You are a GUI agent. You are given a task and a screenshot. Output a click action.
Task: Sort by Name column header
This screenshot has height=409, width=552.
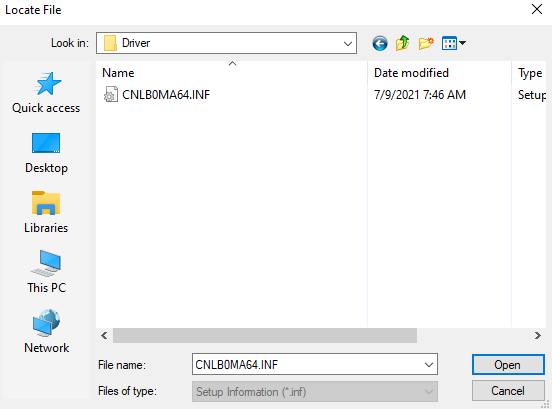click(231, 73)
